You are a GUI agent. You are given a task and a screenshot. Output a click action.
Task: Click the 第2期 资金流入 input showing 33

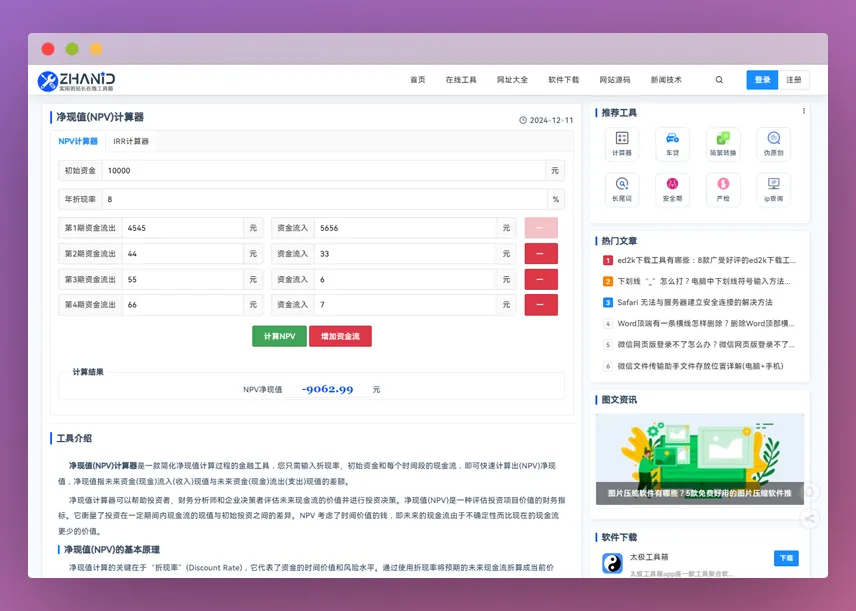pyautogui.click(x=405, y=253)
